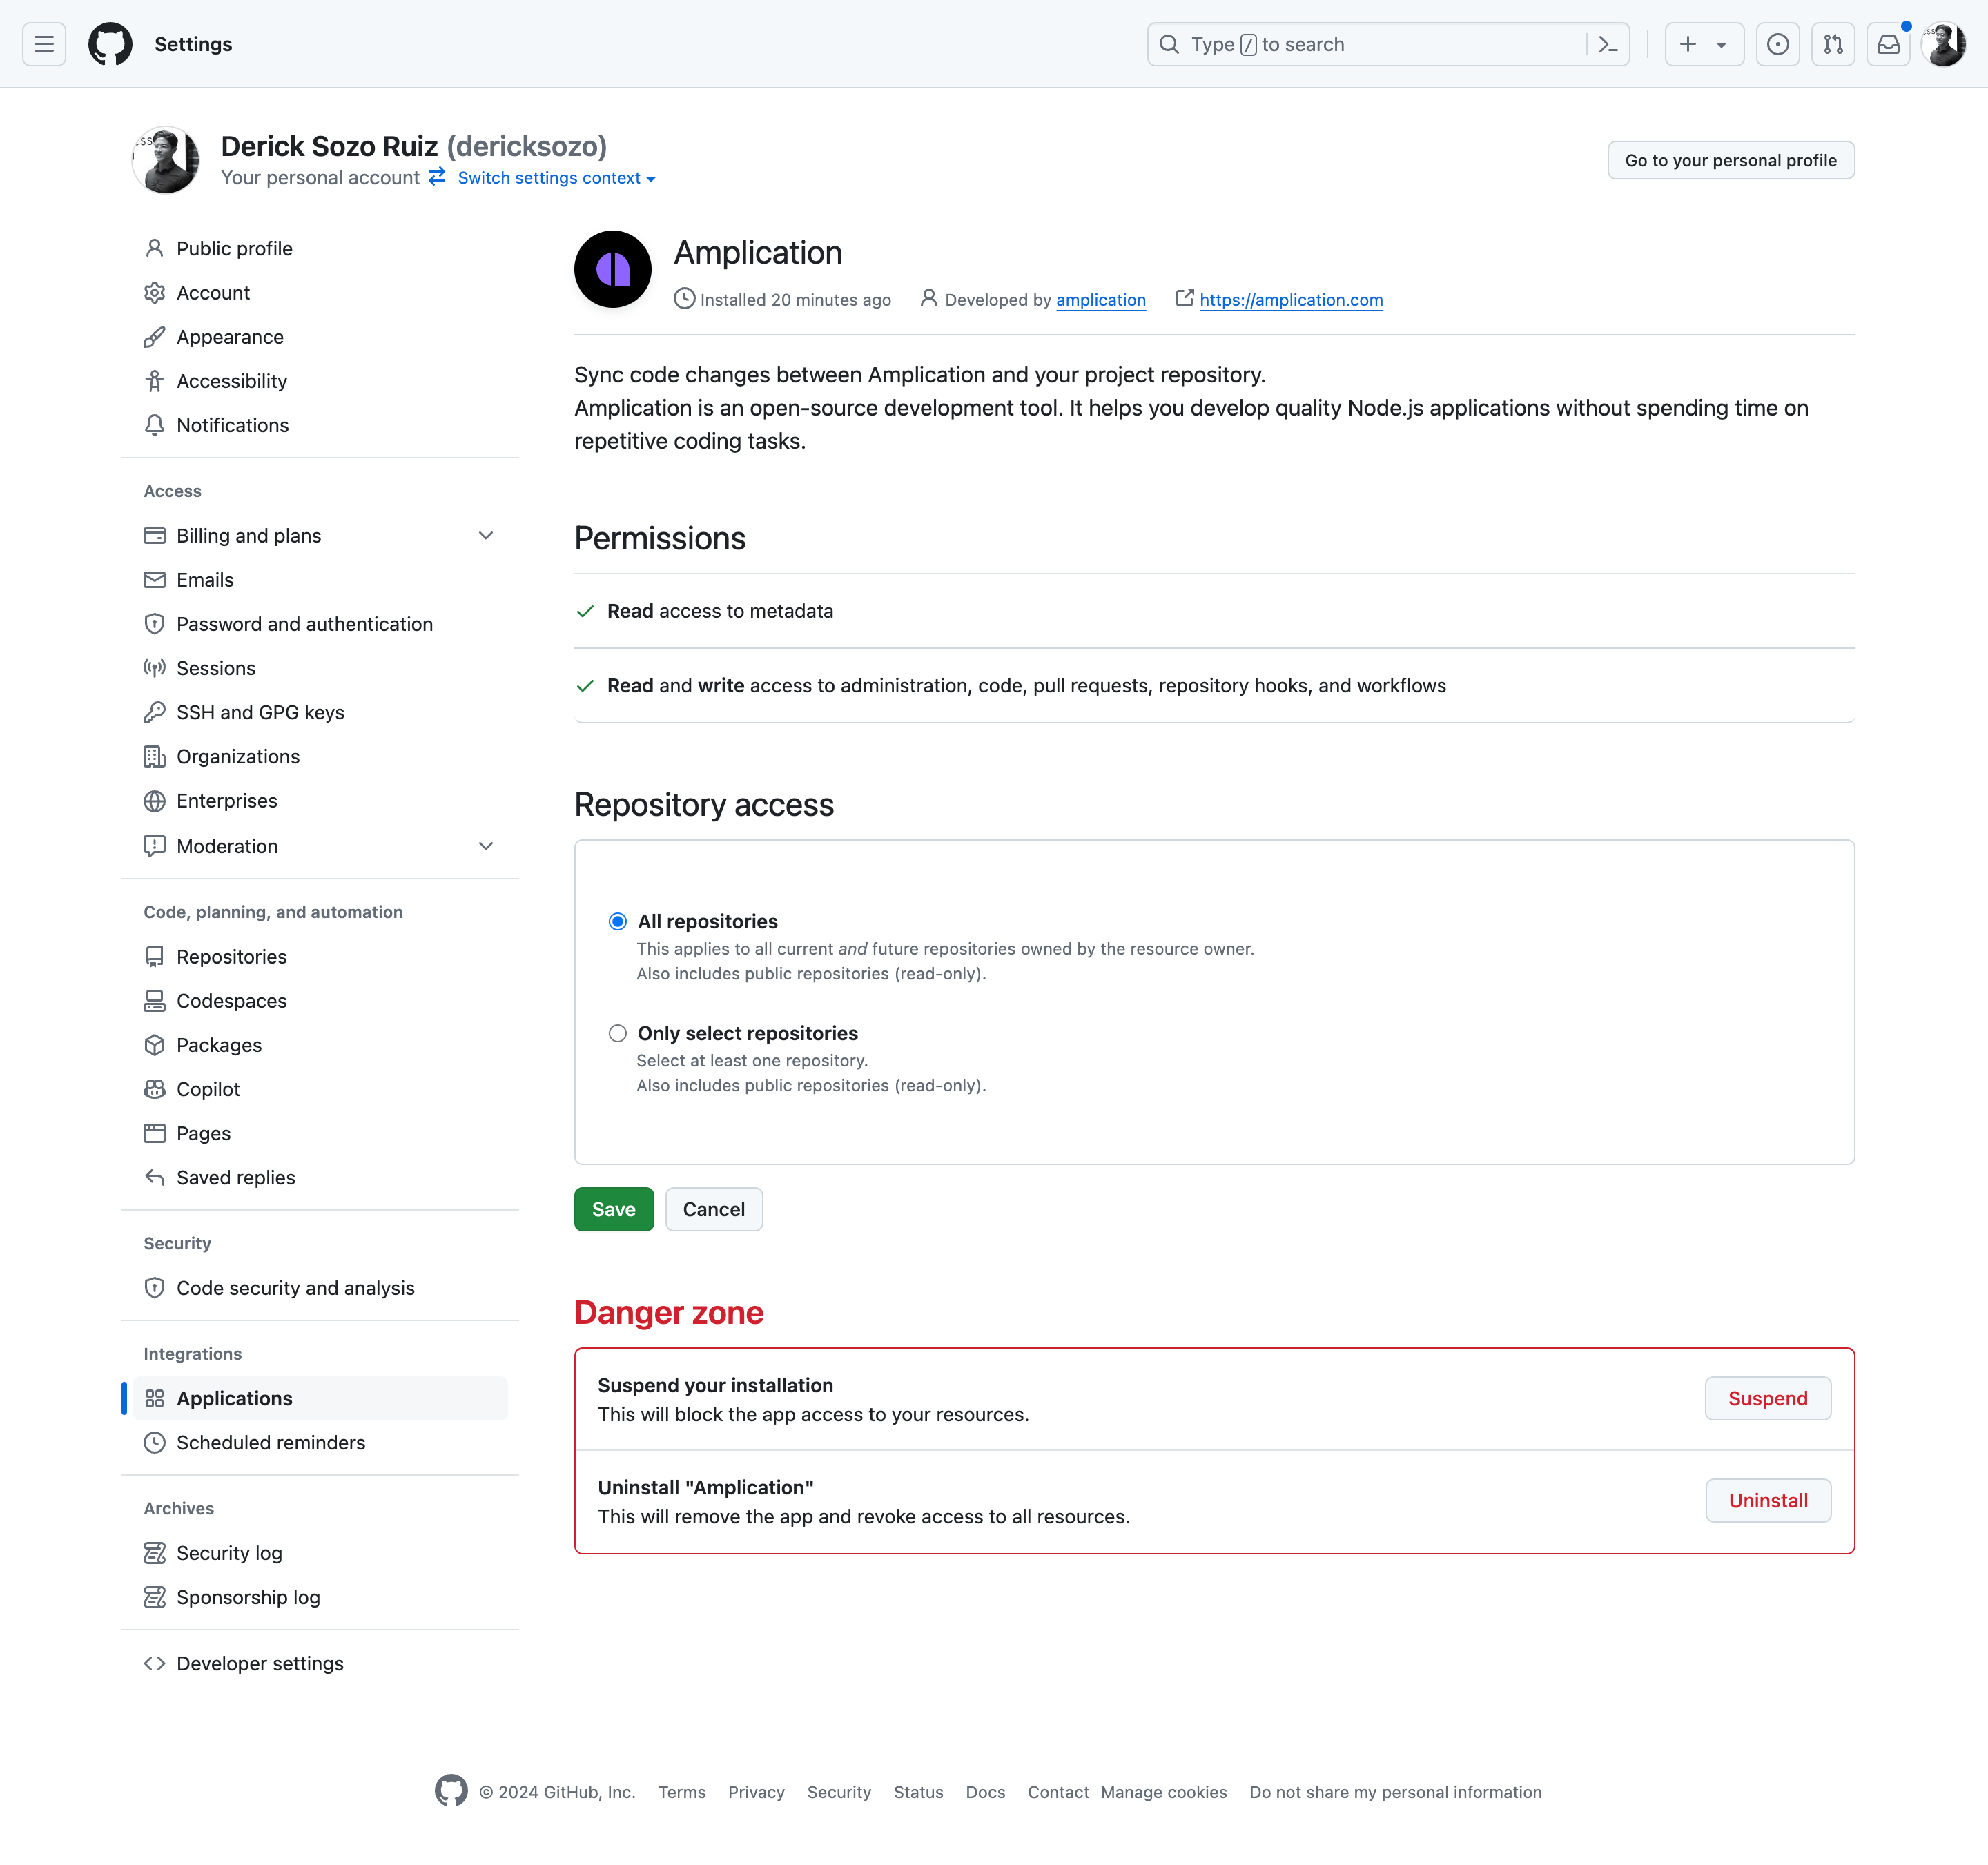Open the https://amplication.com link
Viewport: 1988px width, 1865px height.
pyautogui.click(x=1291, y=300)
